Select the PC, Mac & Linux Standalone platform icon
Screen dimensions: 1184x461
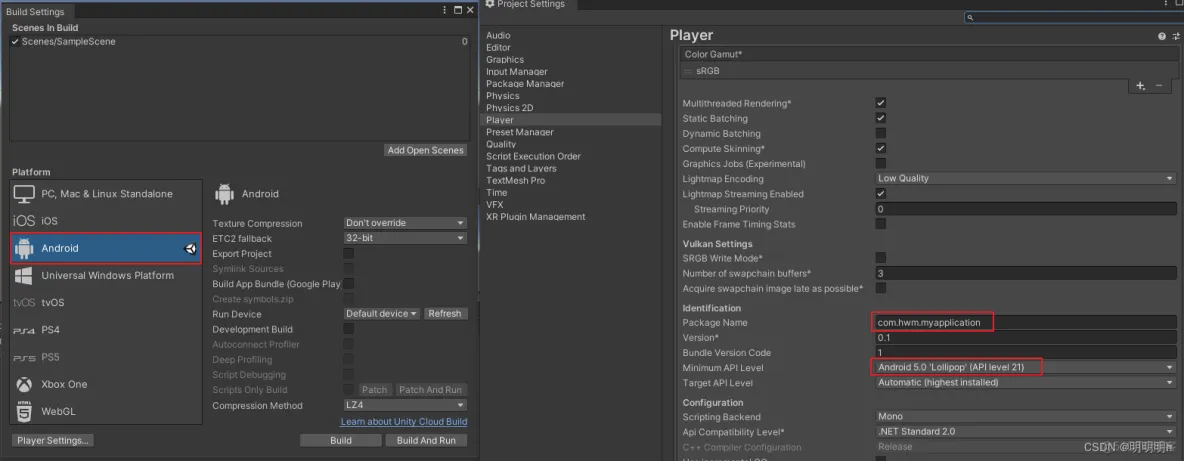pos(24,194)
